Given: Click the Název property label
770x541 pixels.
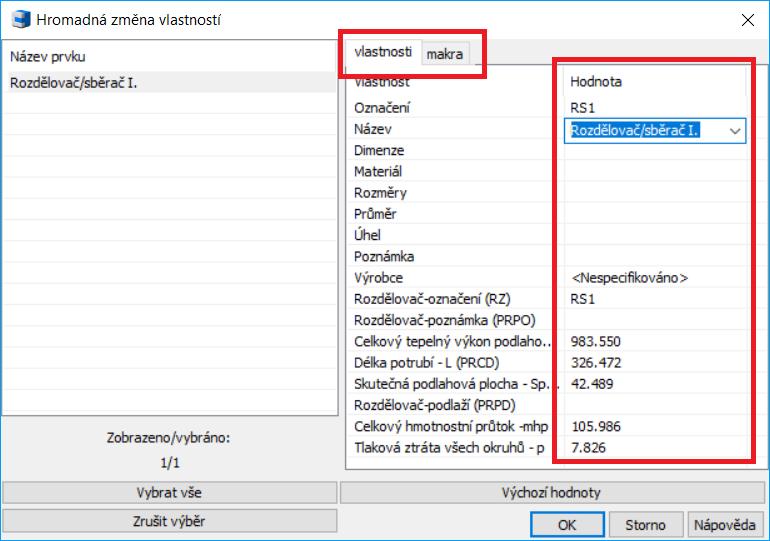Looking at the screenshot, I should (372, 129).
